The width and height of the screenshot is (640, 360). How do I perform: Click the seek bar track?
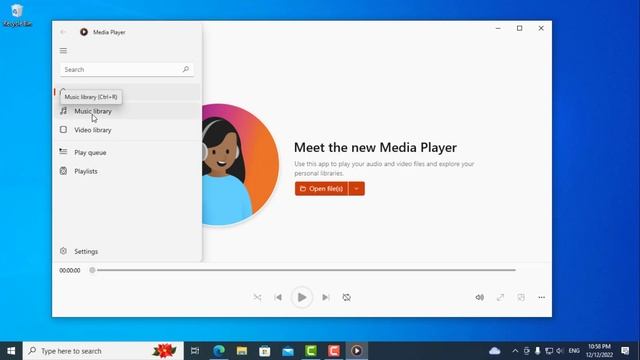(x=306, y=270)
